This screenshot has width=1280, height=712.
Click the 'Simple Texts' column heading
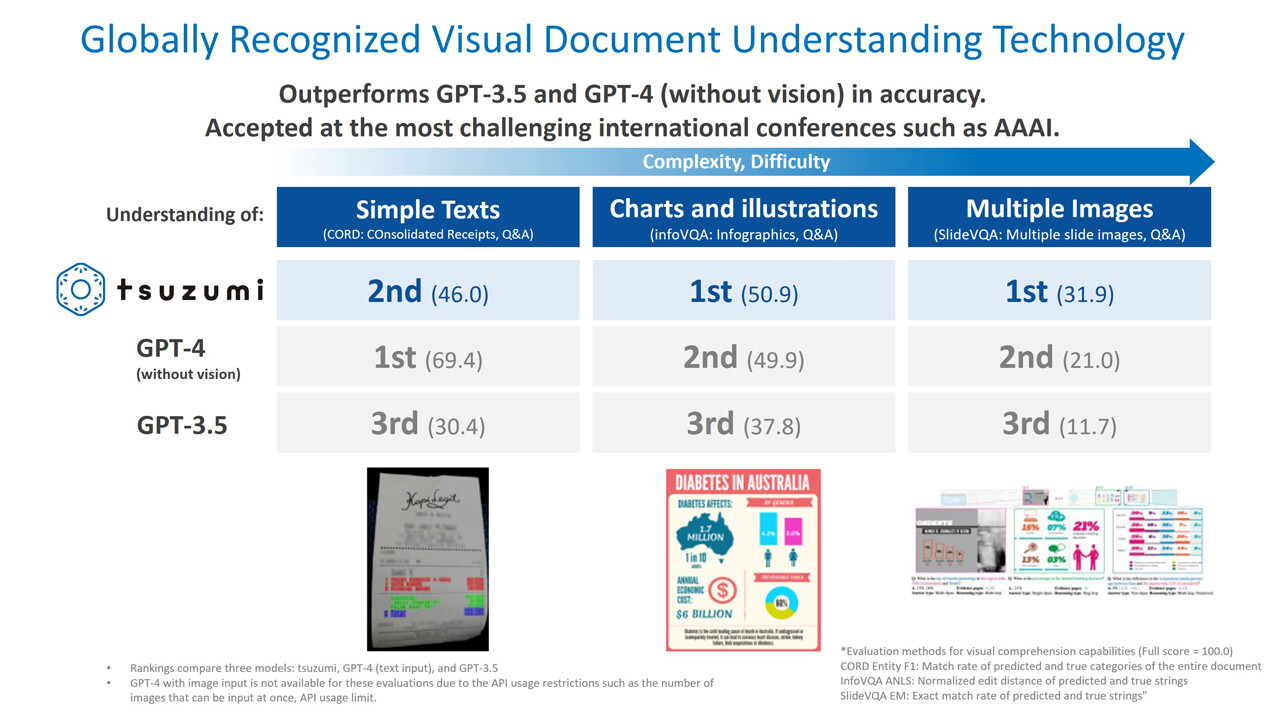pyautogui.click(x=428, y=209)
